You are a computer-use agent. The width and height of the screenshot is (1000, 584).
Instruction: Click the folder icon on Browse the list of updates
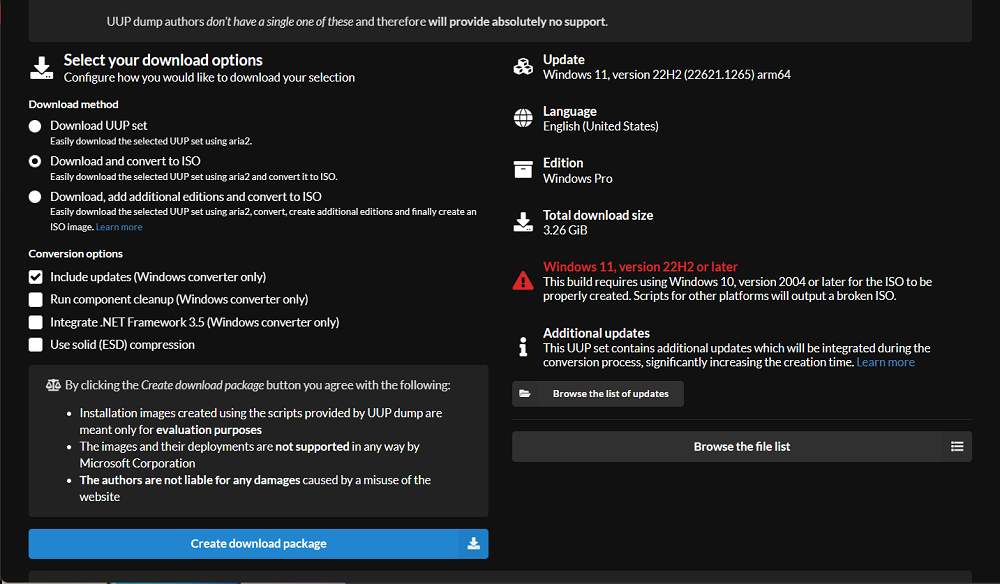pos(525,394)
